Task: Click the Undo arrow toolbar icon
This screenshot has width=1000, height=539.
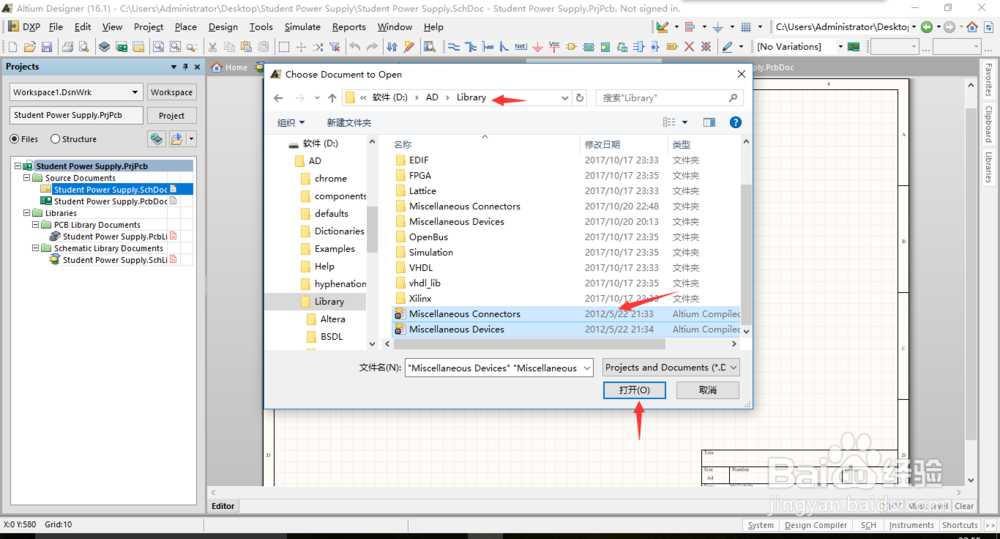Action: pyautogui.click(x=355, y=47)
